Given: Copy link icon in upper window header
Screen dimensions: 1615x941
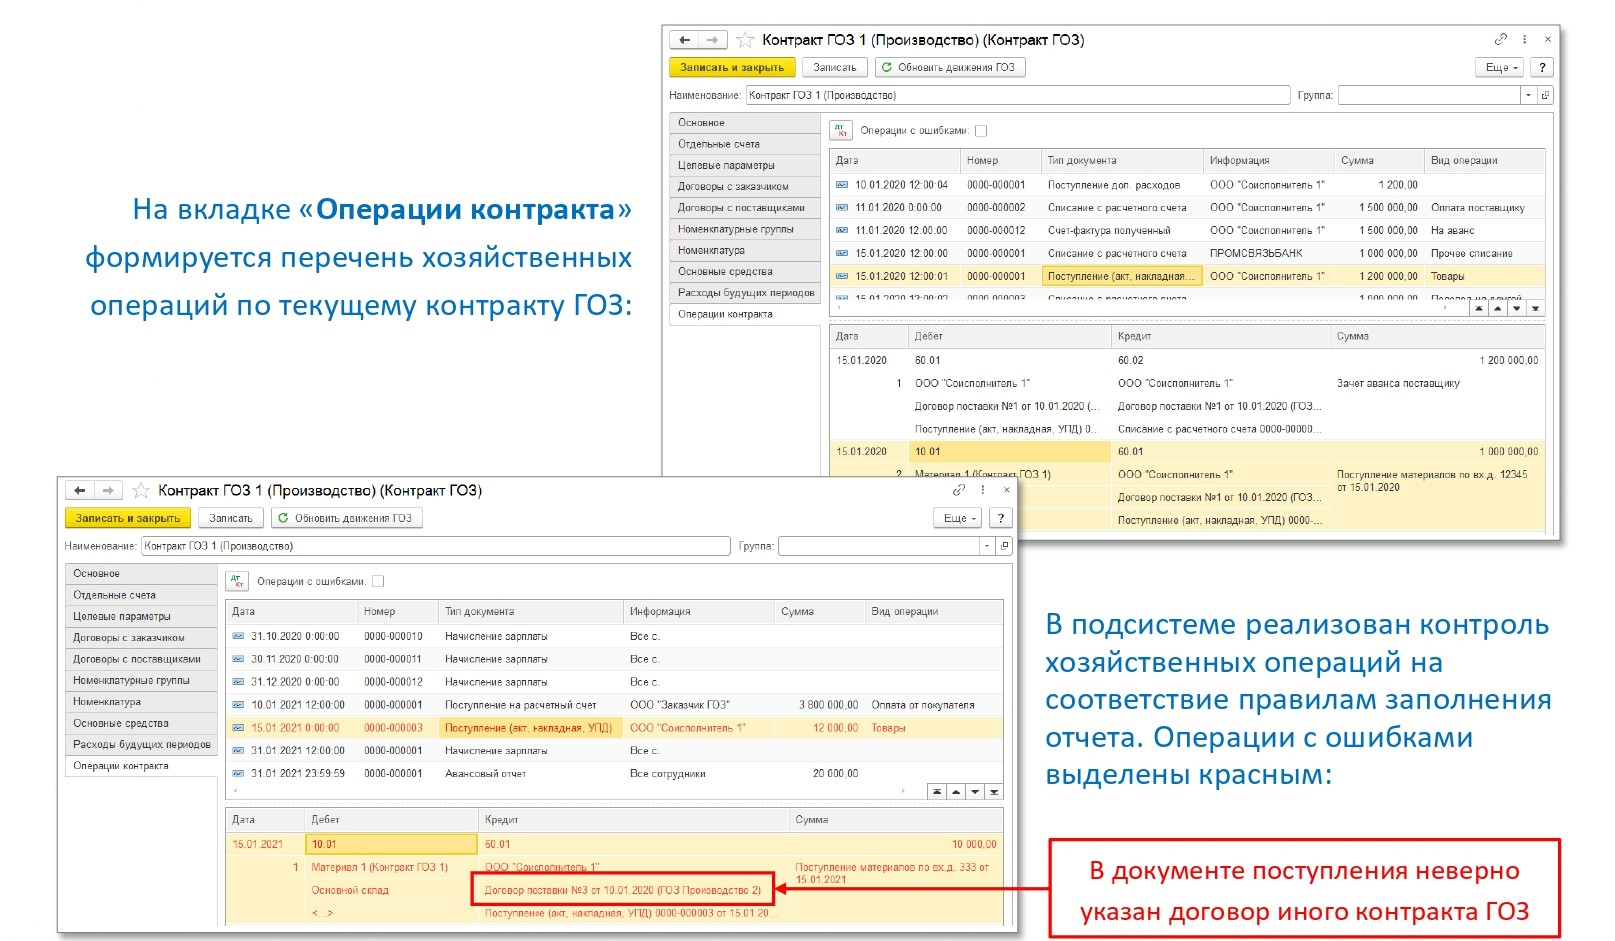Looking at the screenshot, I should pos(1500,39).
